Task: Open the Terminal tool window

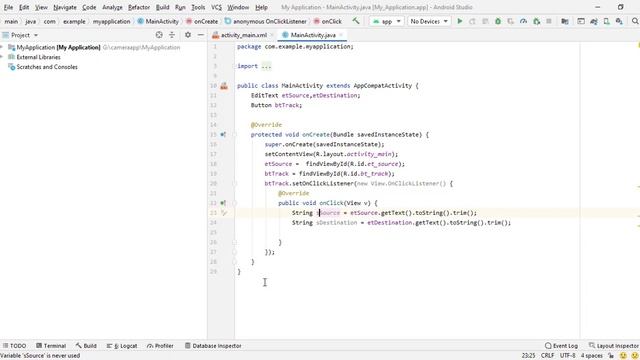Action: coord(51,346)
